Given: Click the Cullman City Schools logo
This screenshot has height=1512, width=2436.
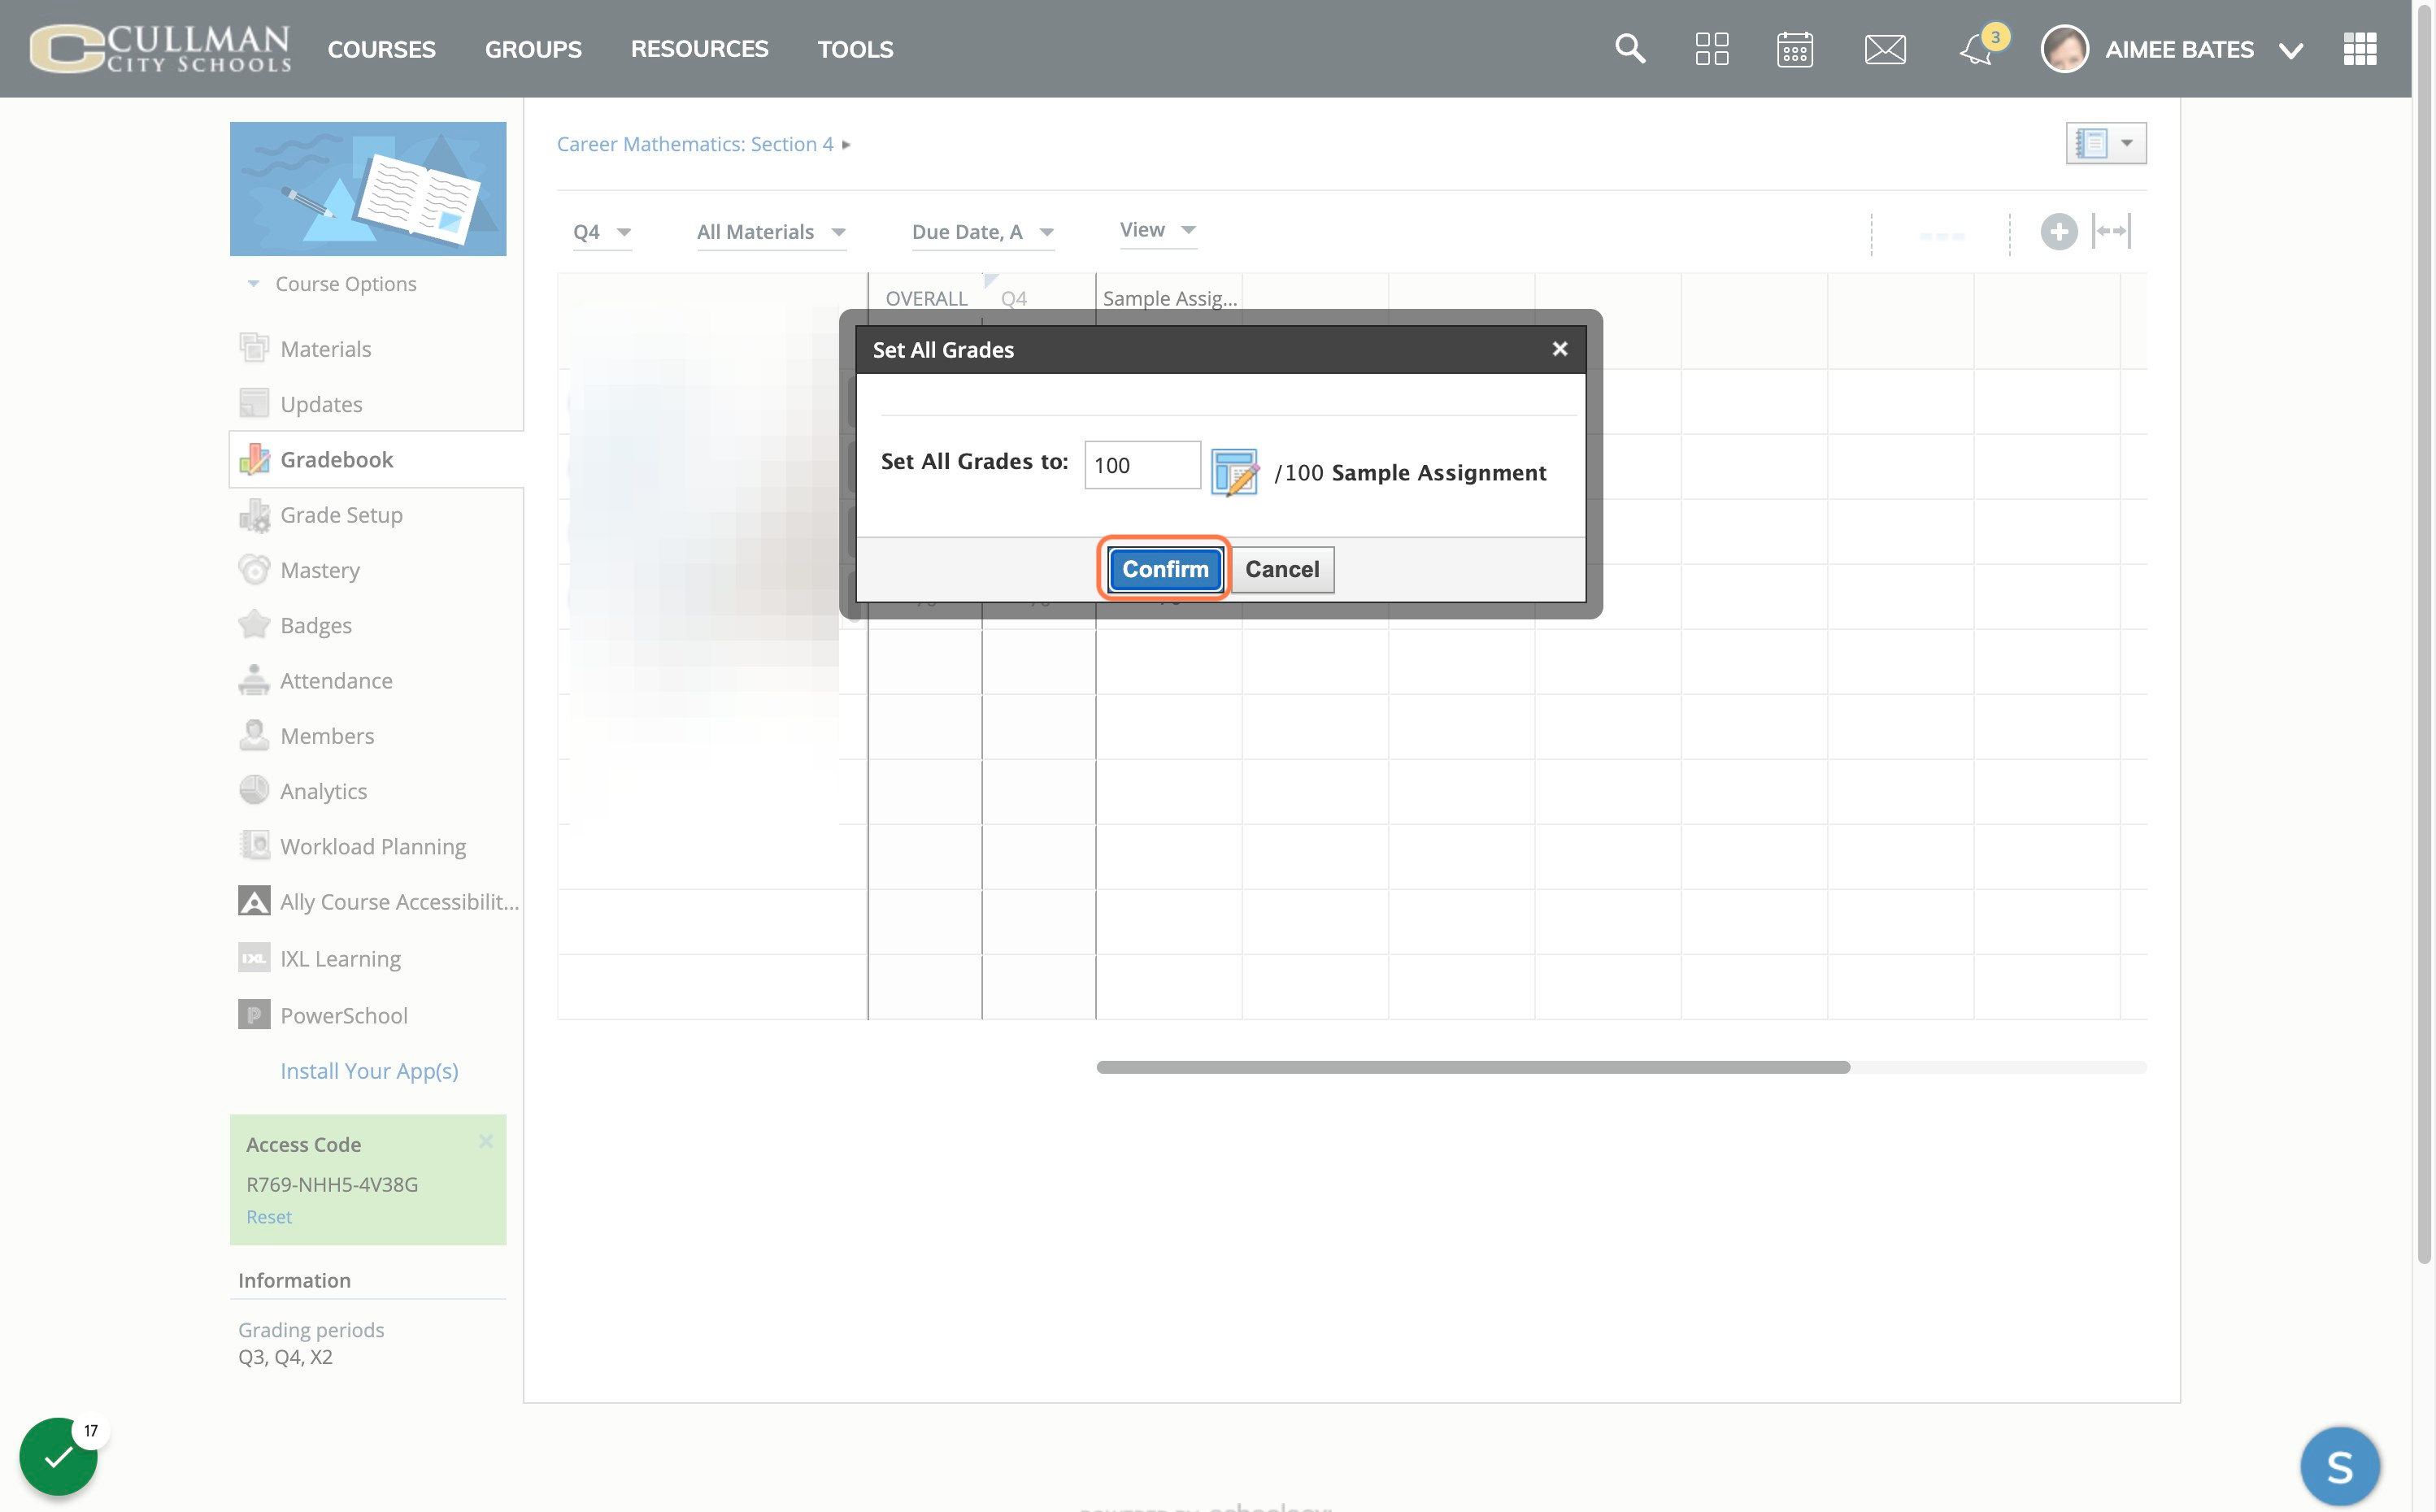Looking at the screenshot, I should (x=160, y=48).
